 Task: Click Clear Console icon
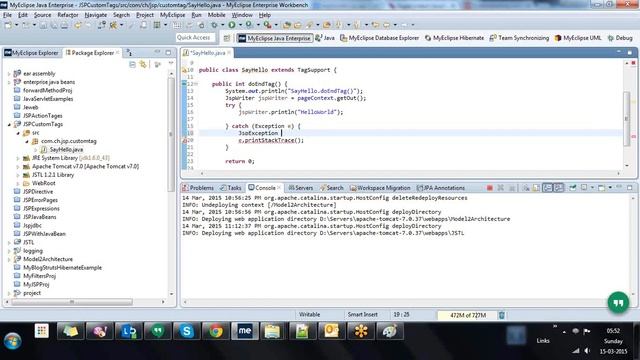tap(526, 188)
